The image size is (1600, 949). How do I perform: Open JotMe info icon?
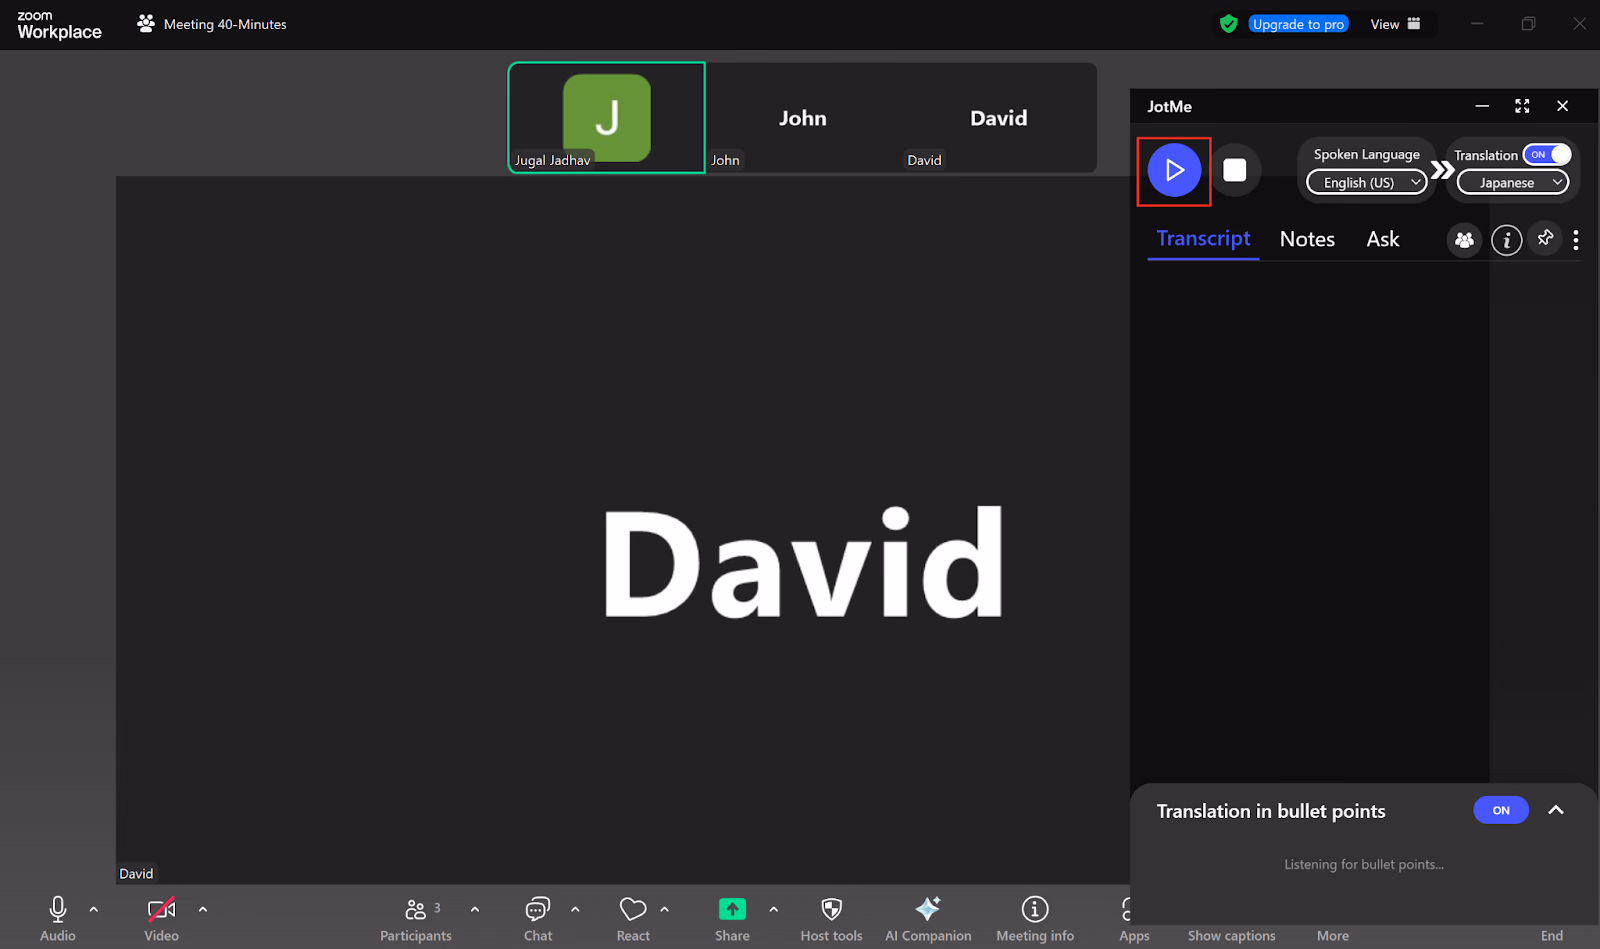[1506, 240]
